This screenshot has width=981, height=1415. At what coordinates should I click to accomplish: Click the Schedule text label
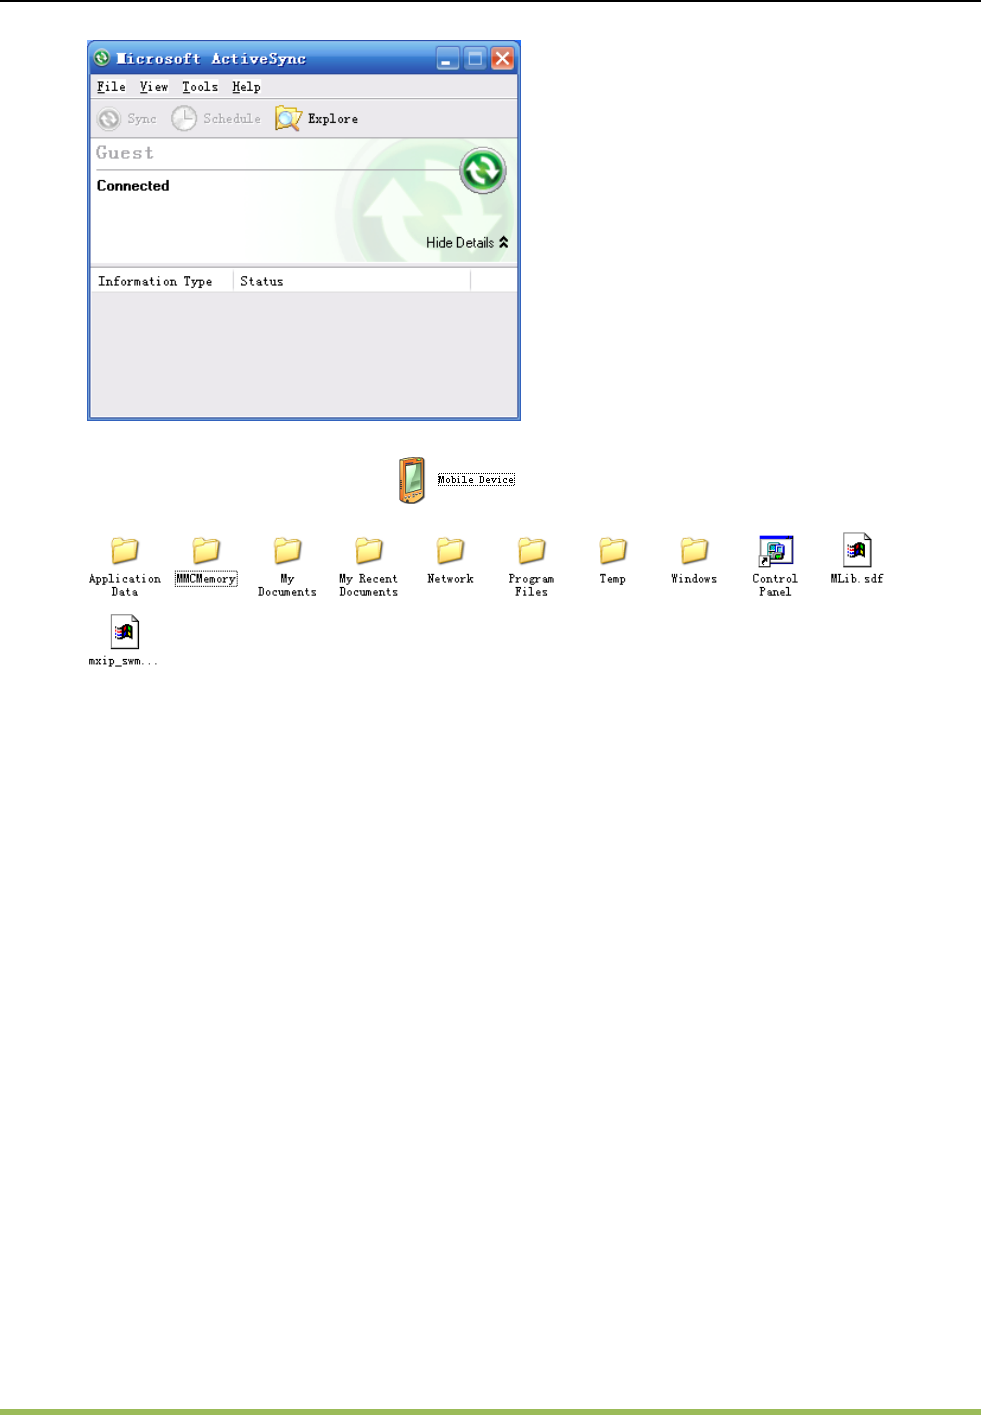click(x=232, y=118)
